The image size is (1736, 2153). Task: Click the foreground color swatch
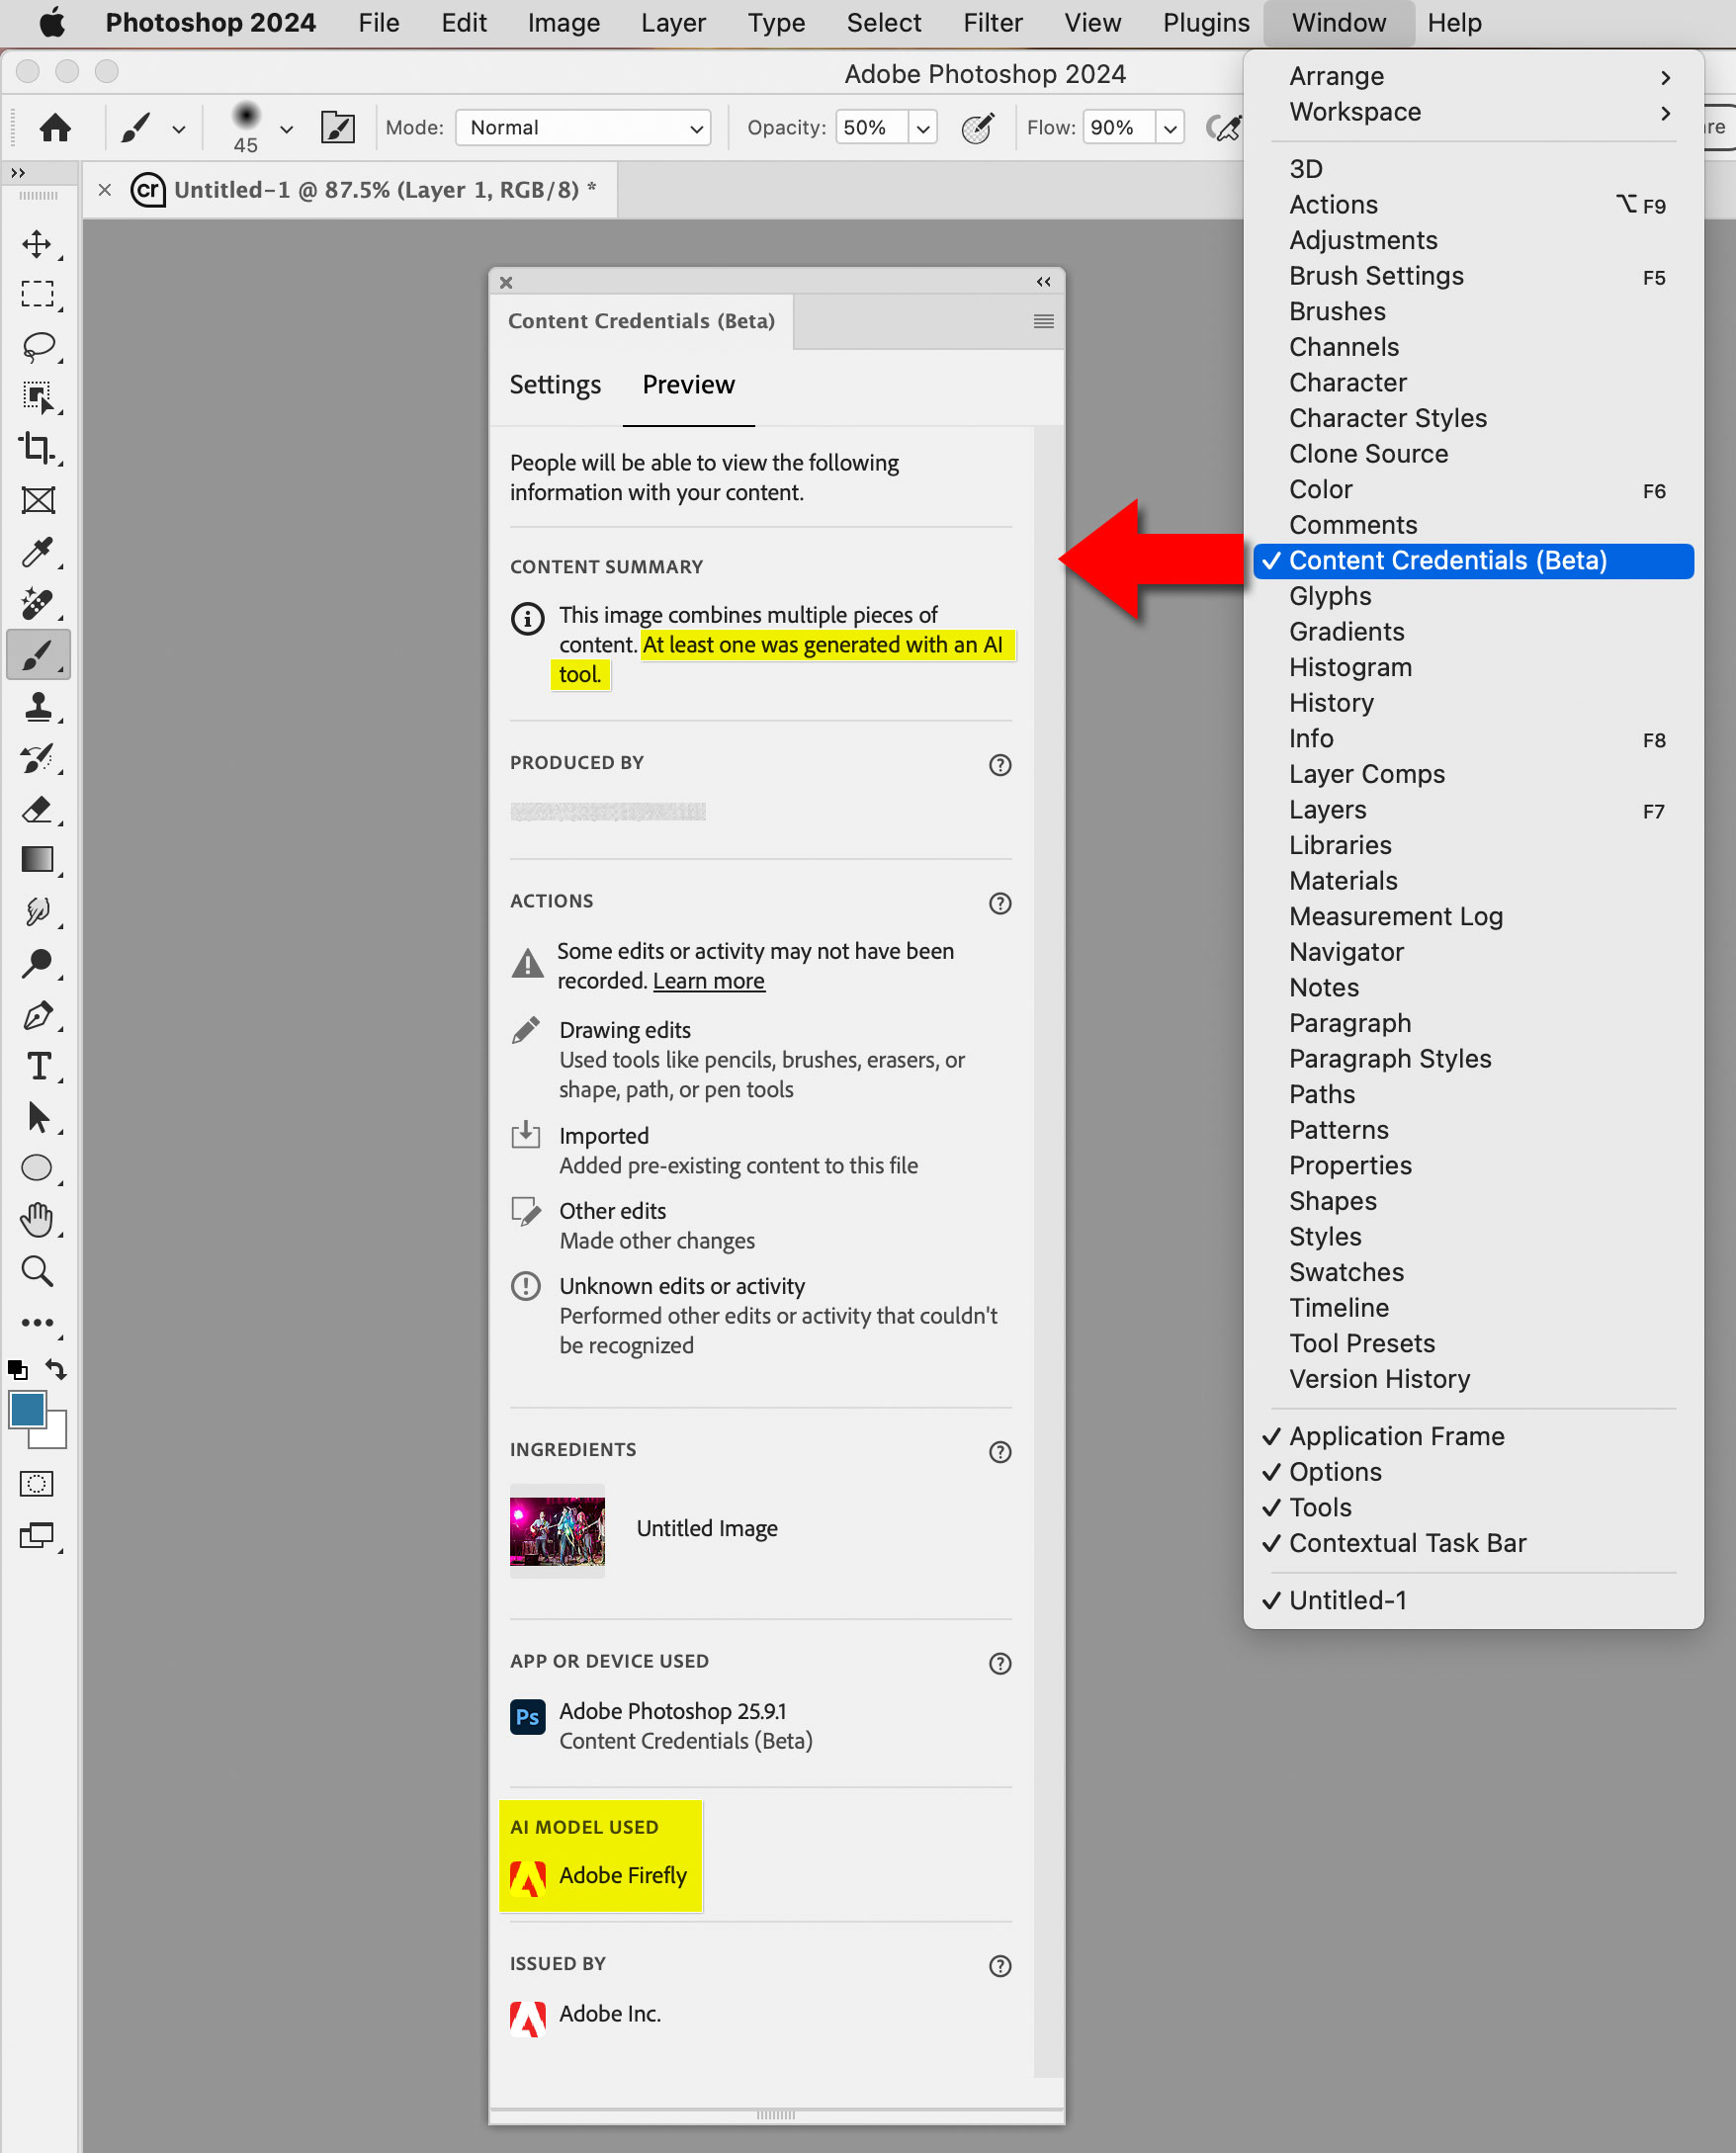(x=27, y=1410)
